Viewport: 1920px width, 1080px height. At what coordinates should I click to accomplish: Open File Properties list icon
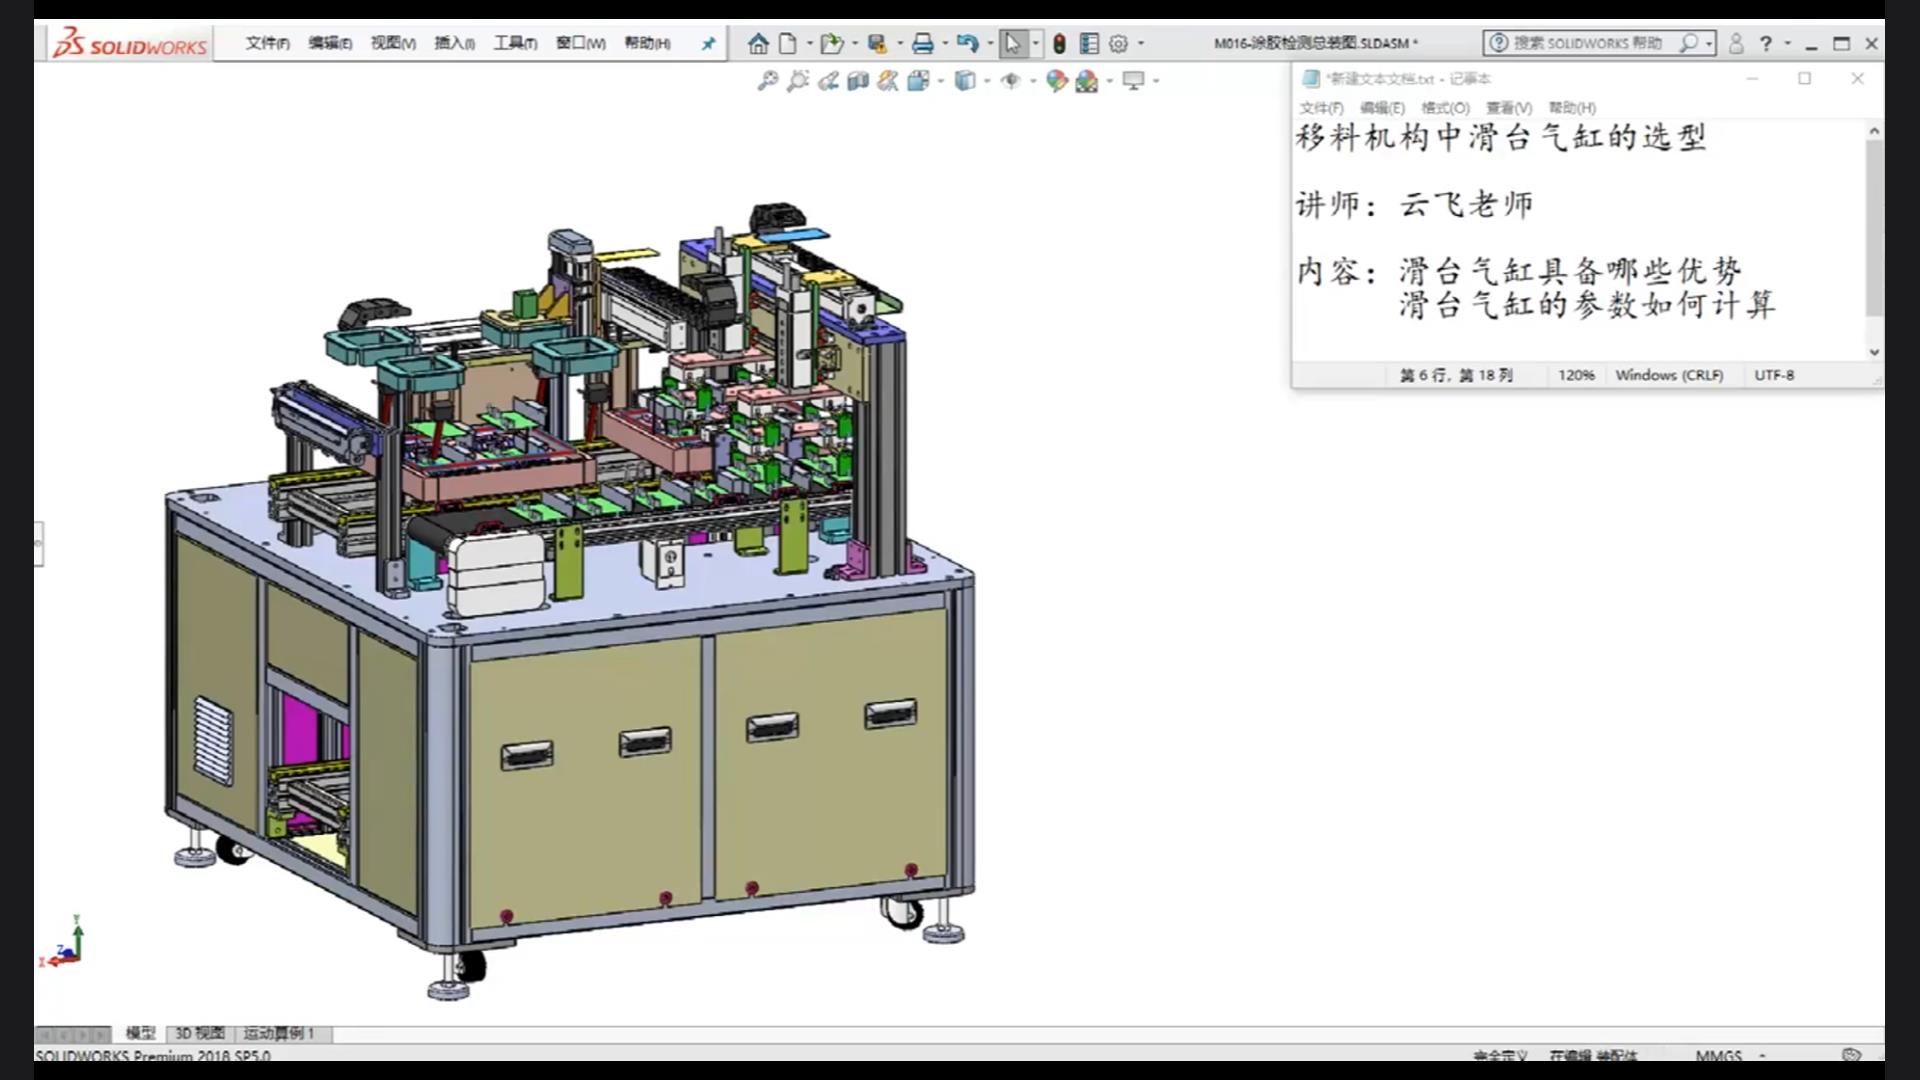tap(1089, 43)
